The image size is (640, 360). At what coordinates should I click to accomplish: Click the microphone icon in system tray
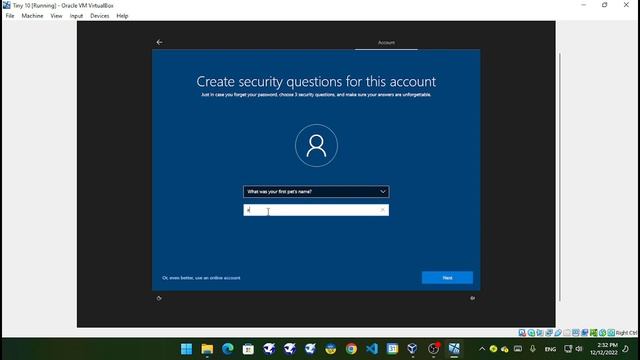pos(533,349)
